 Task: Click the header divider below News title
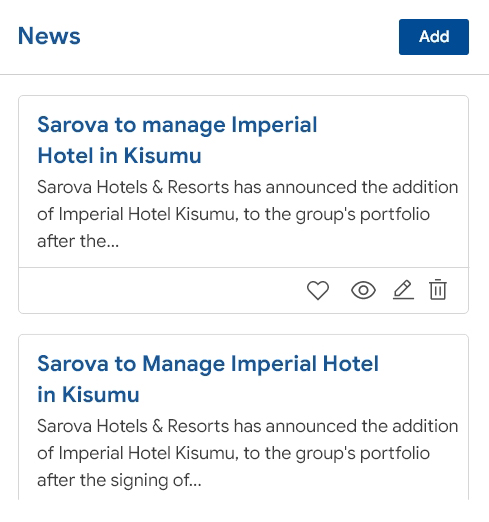[x=244, y=75]
